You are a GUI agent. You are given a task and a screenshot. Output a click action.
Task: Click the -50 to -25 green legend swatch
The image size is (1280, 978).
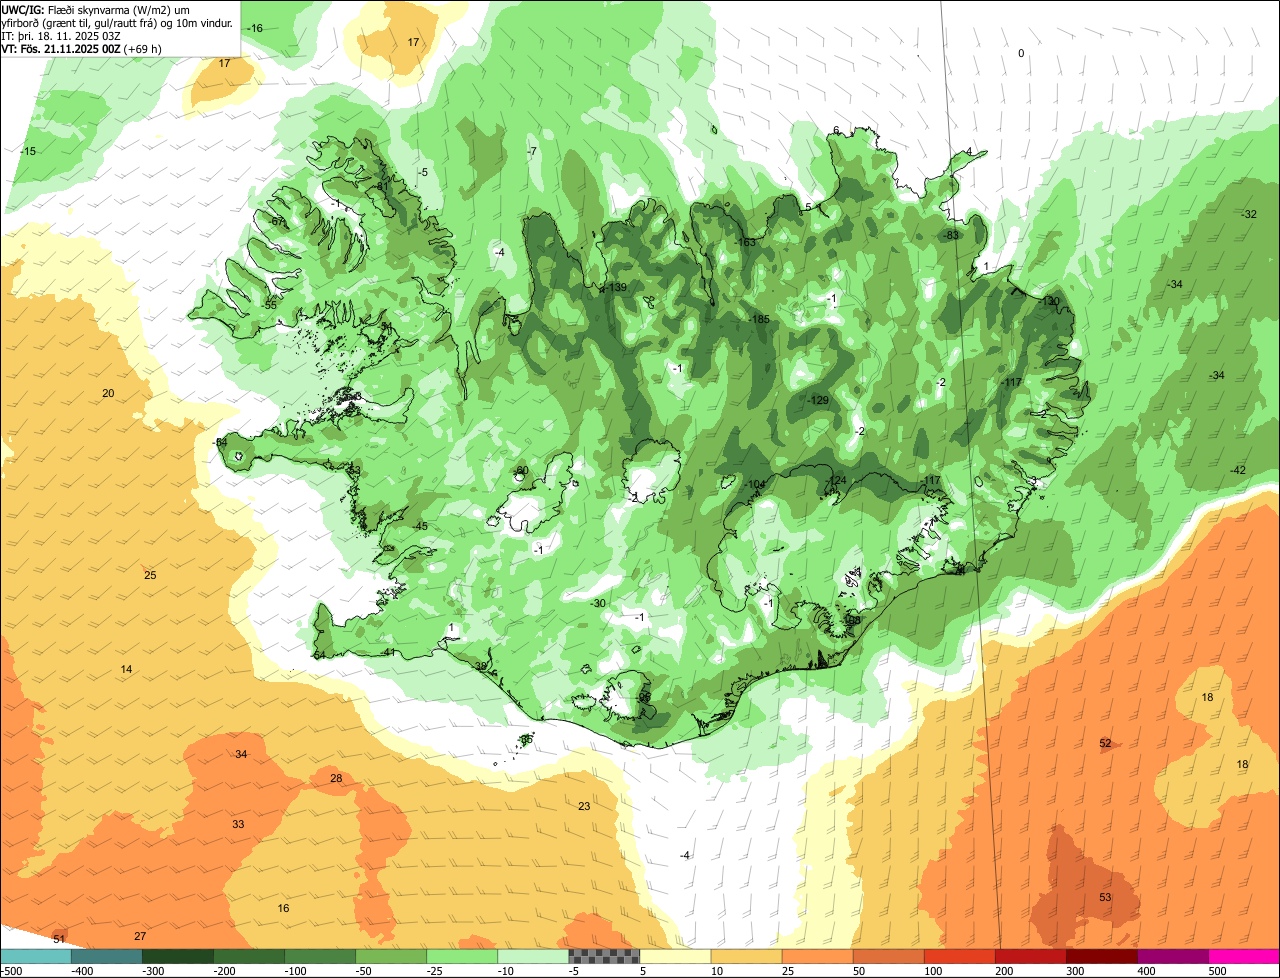point(390,956)
